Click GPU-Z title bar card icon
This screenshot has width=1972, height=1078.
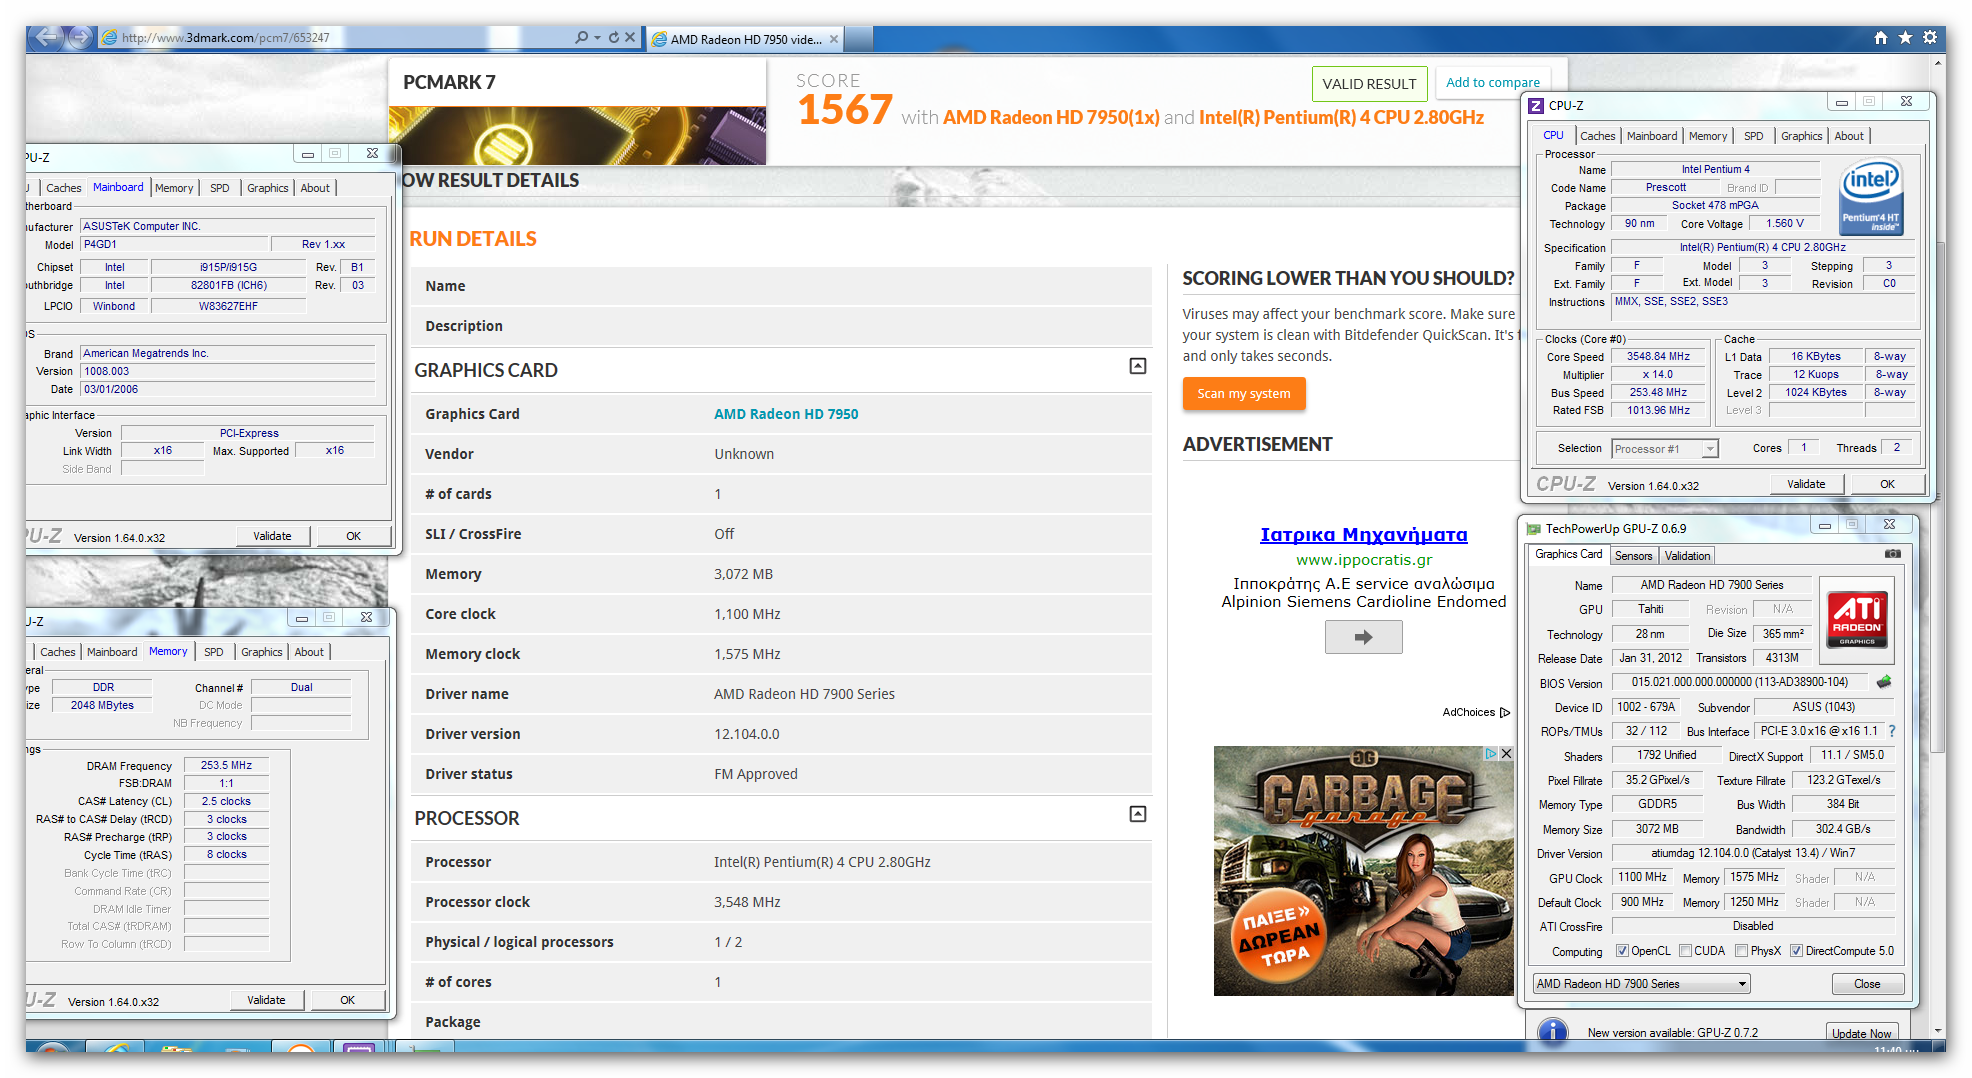1533,529
